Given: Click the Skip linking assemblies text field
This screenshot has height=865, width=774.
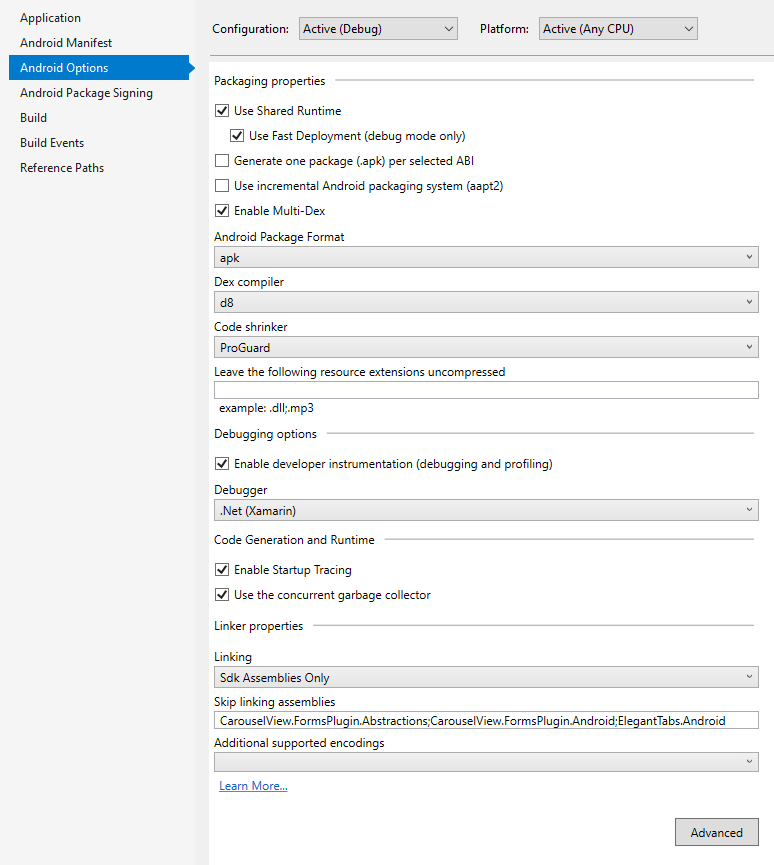Looking at the screenshot, I should click(x=486, y=720).
